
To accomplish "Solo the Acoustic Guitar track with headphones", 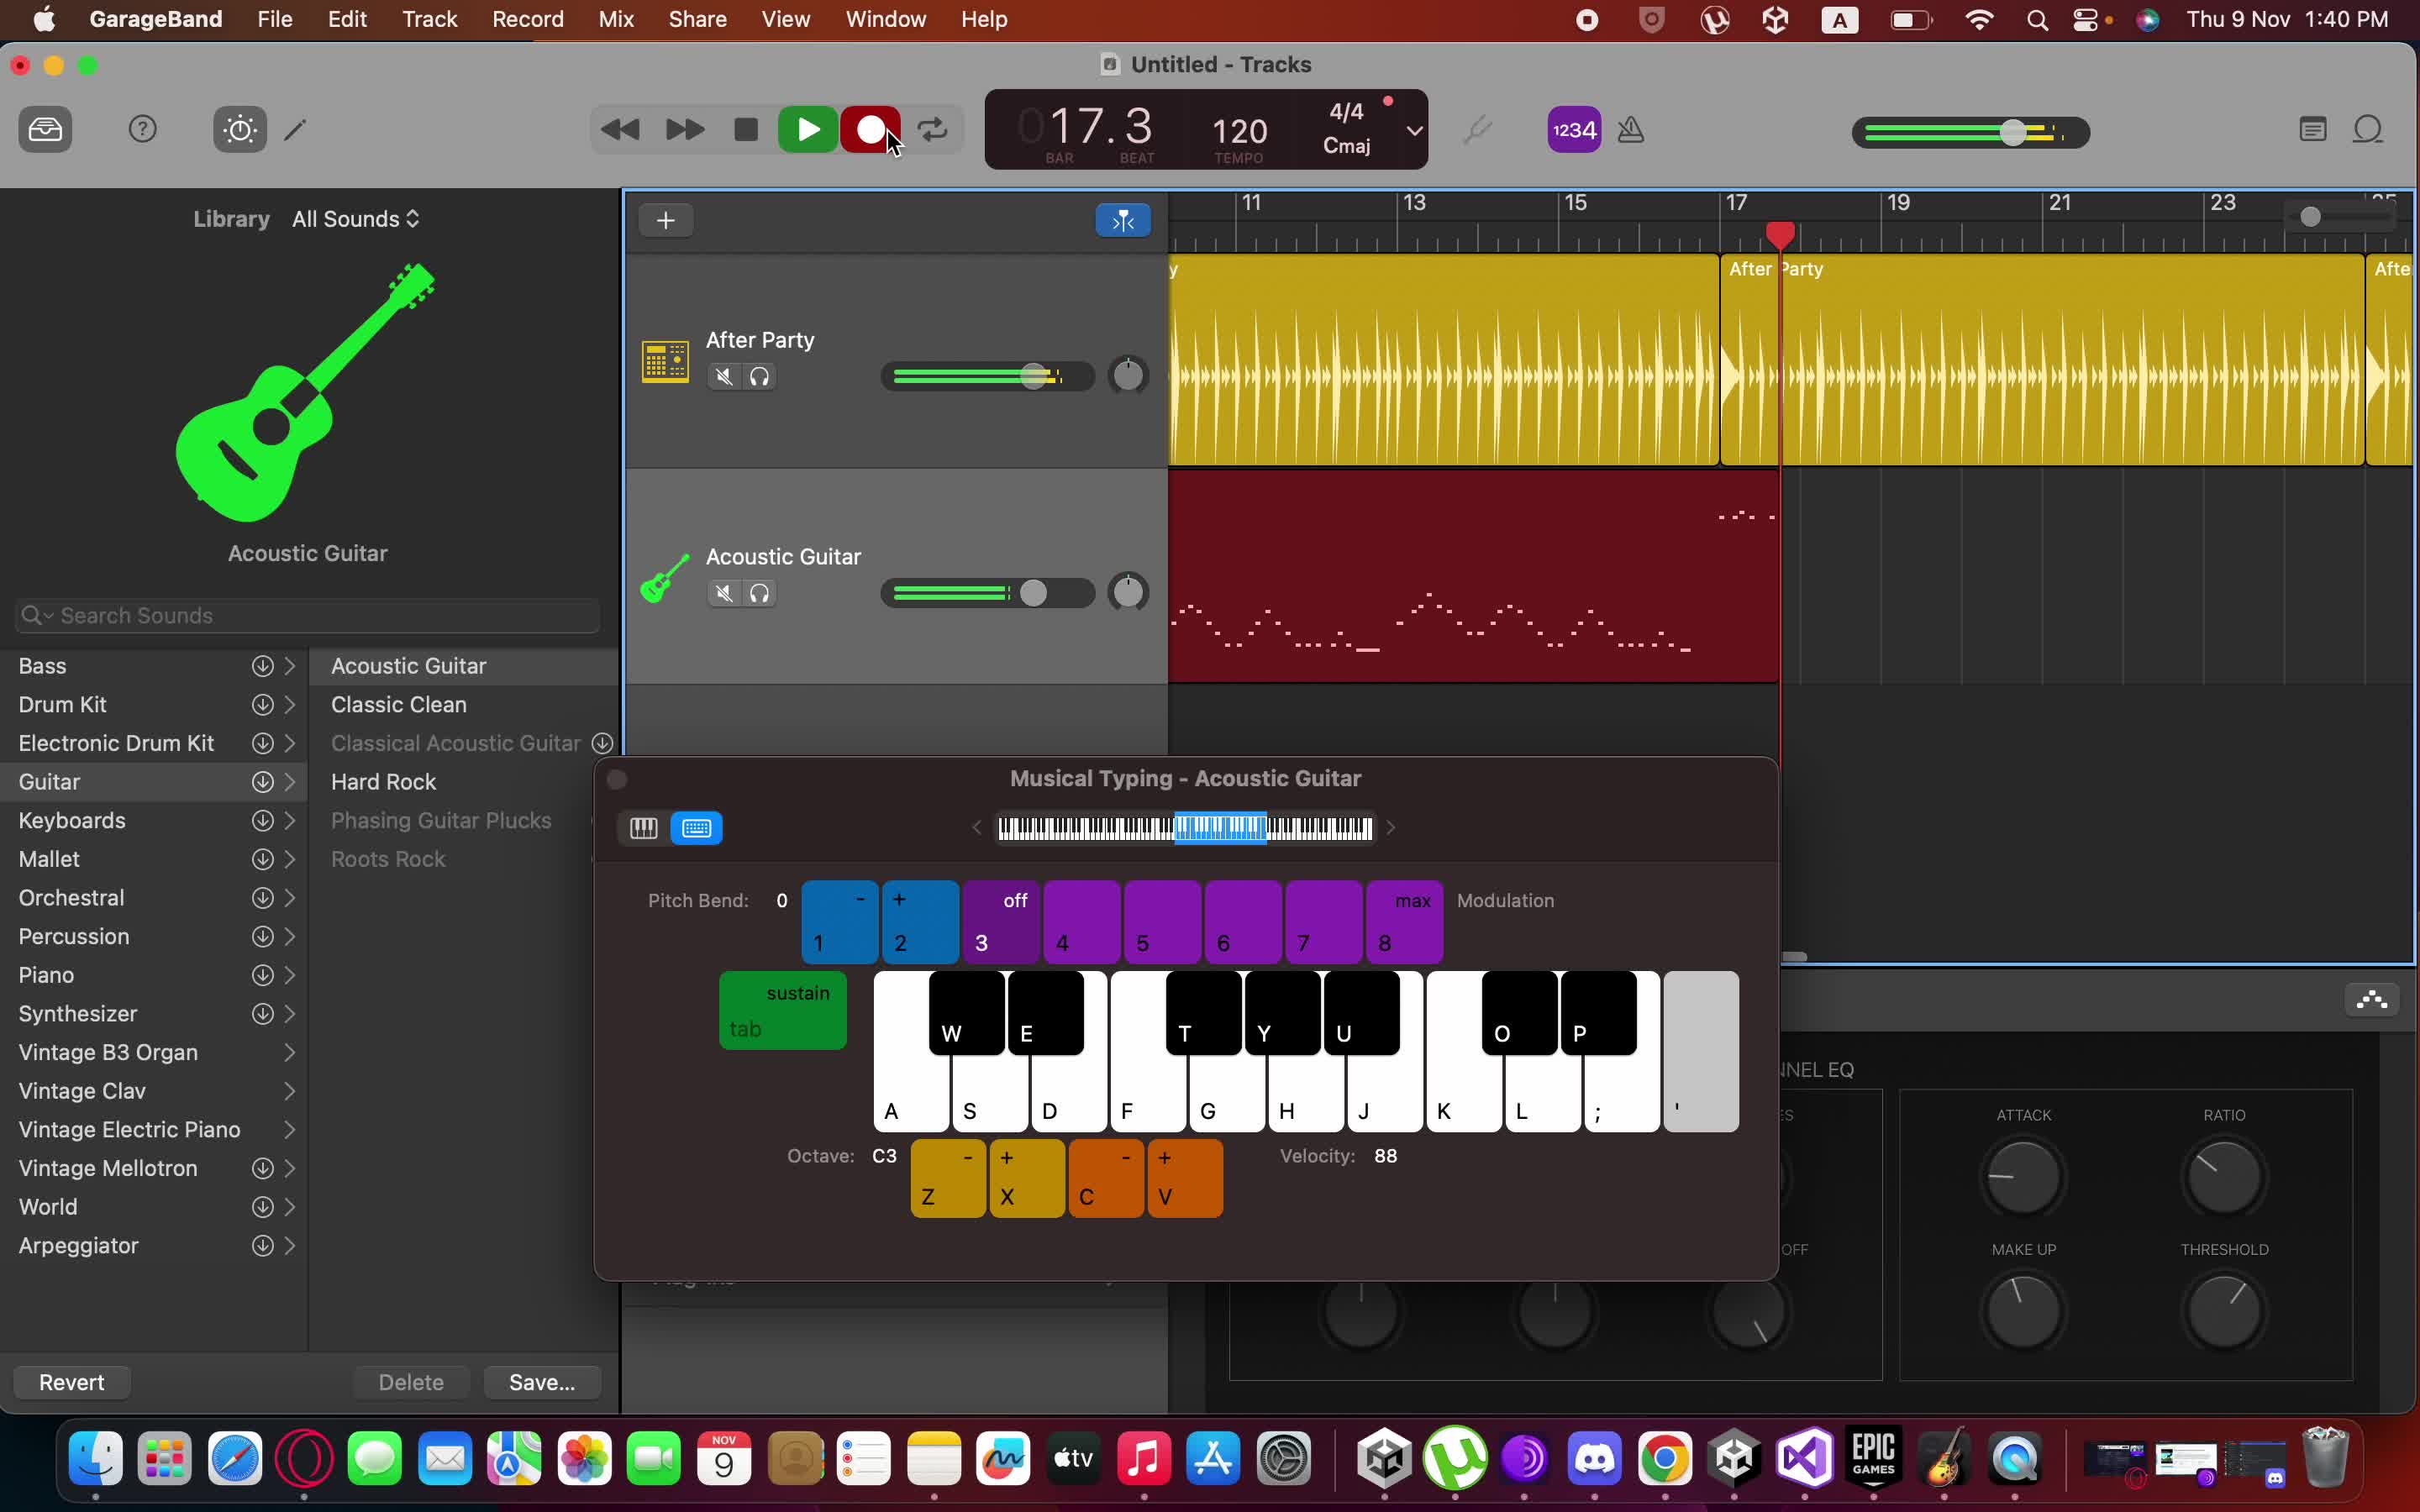I will click(760, 594).
